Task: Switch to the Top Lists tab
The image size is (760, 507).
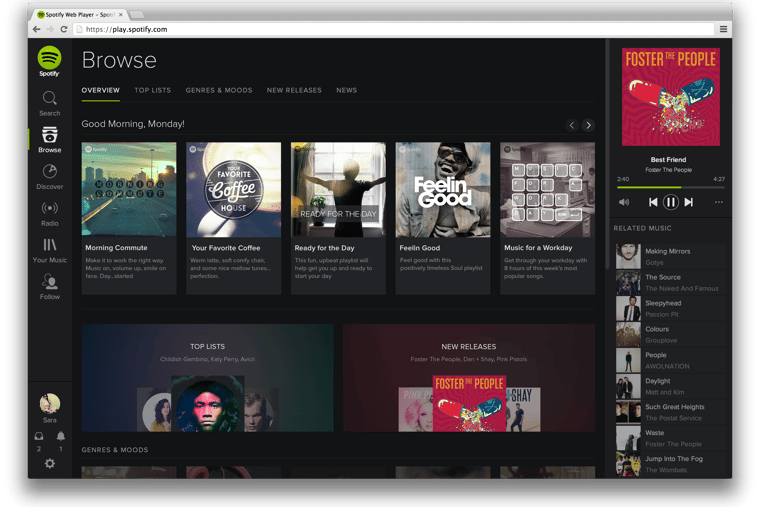Action: tap(152, 90)
